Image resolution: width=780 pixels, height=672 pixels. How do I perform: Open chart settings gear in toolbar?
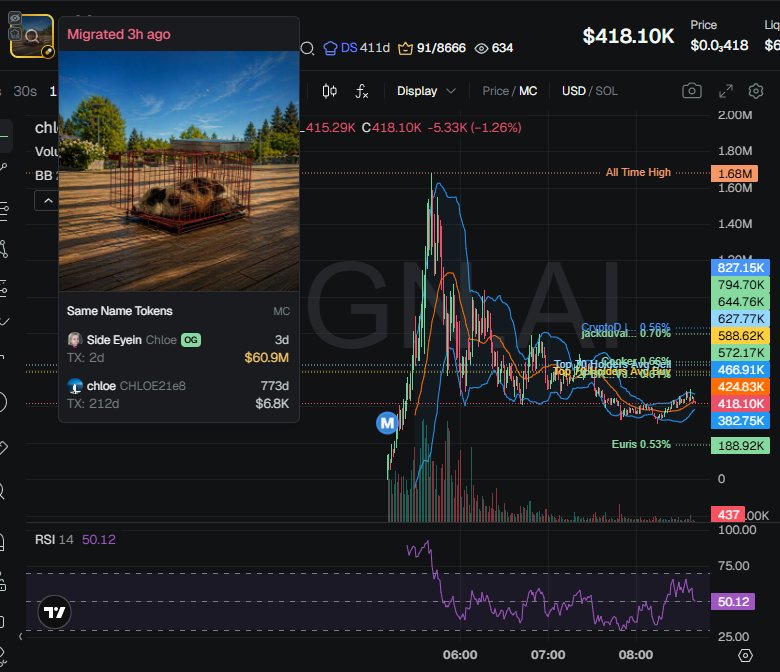point(756,91)
